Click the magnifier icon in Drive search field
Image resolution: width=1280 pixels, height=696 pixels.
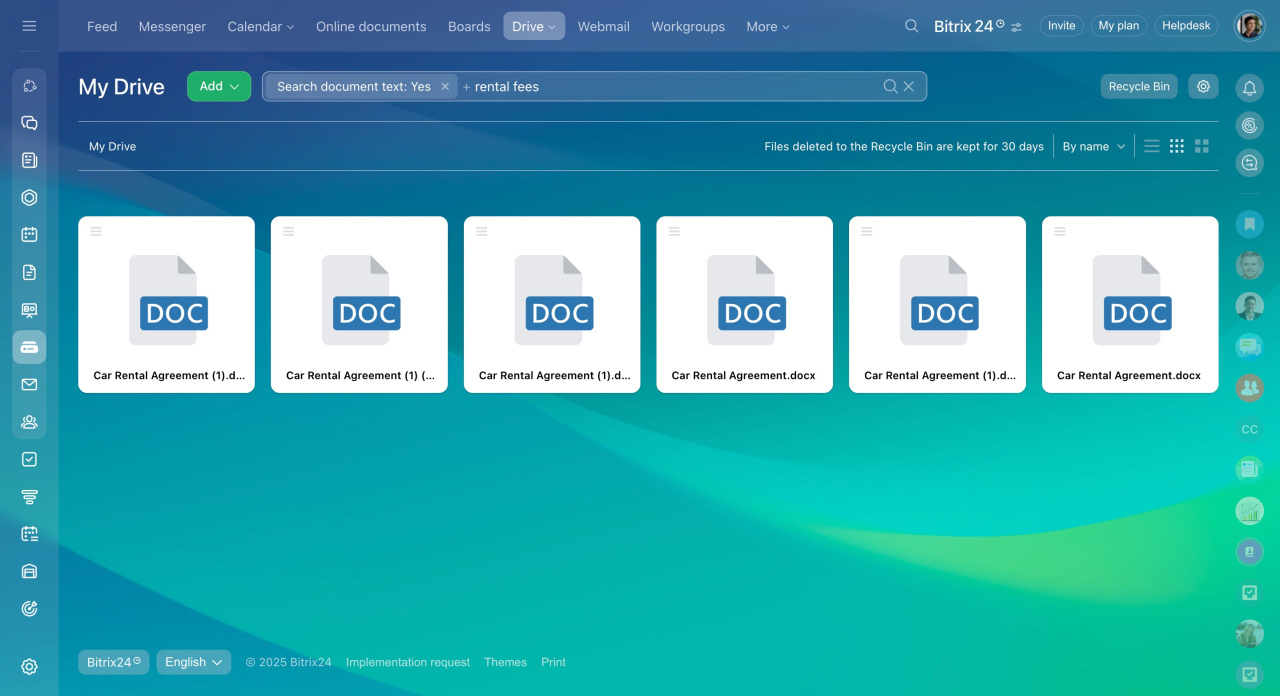tap(890, 87)
